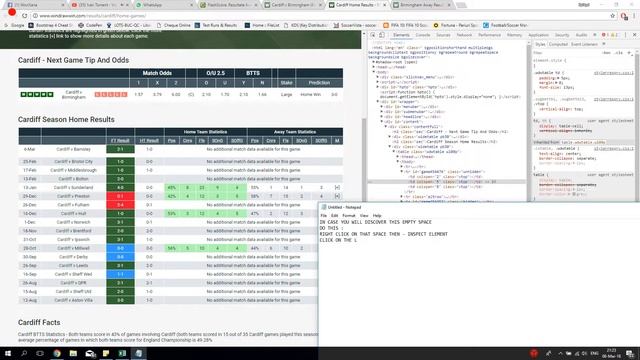The height and width of the screenshot is (360, 640).
Task: Open the Network tab in DevTools
Action: (x=464, y=35)
